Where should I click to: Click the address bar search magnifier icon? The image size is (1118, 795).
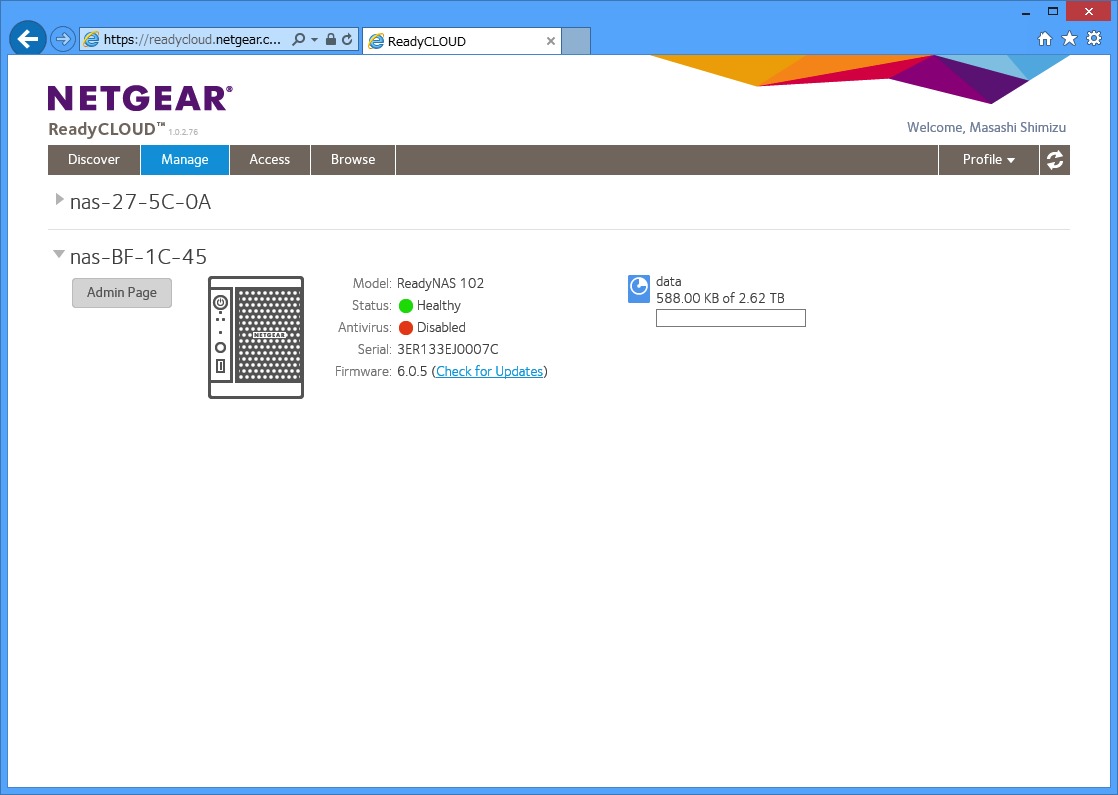point(298,40)
